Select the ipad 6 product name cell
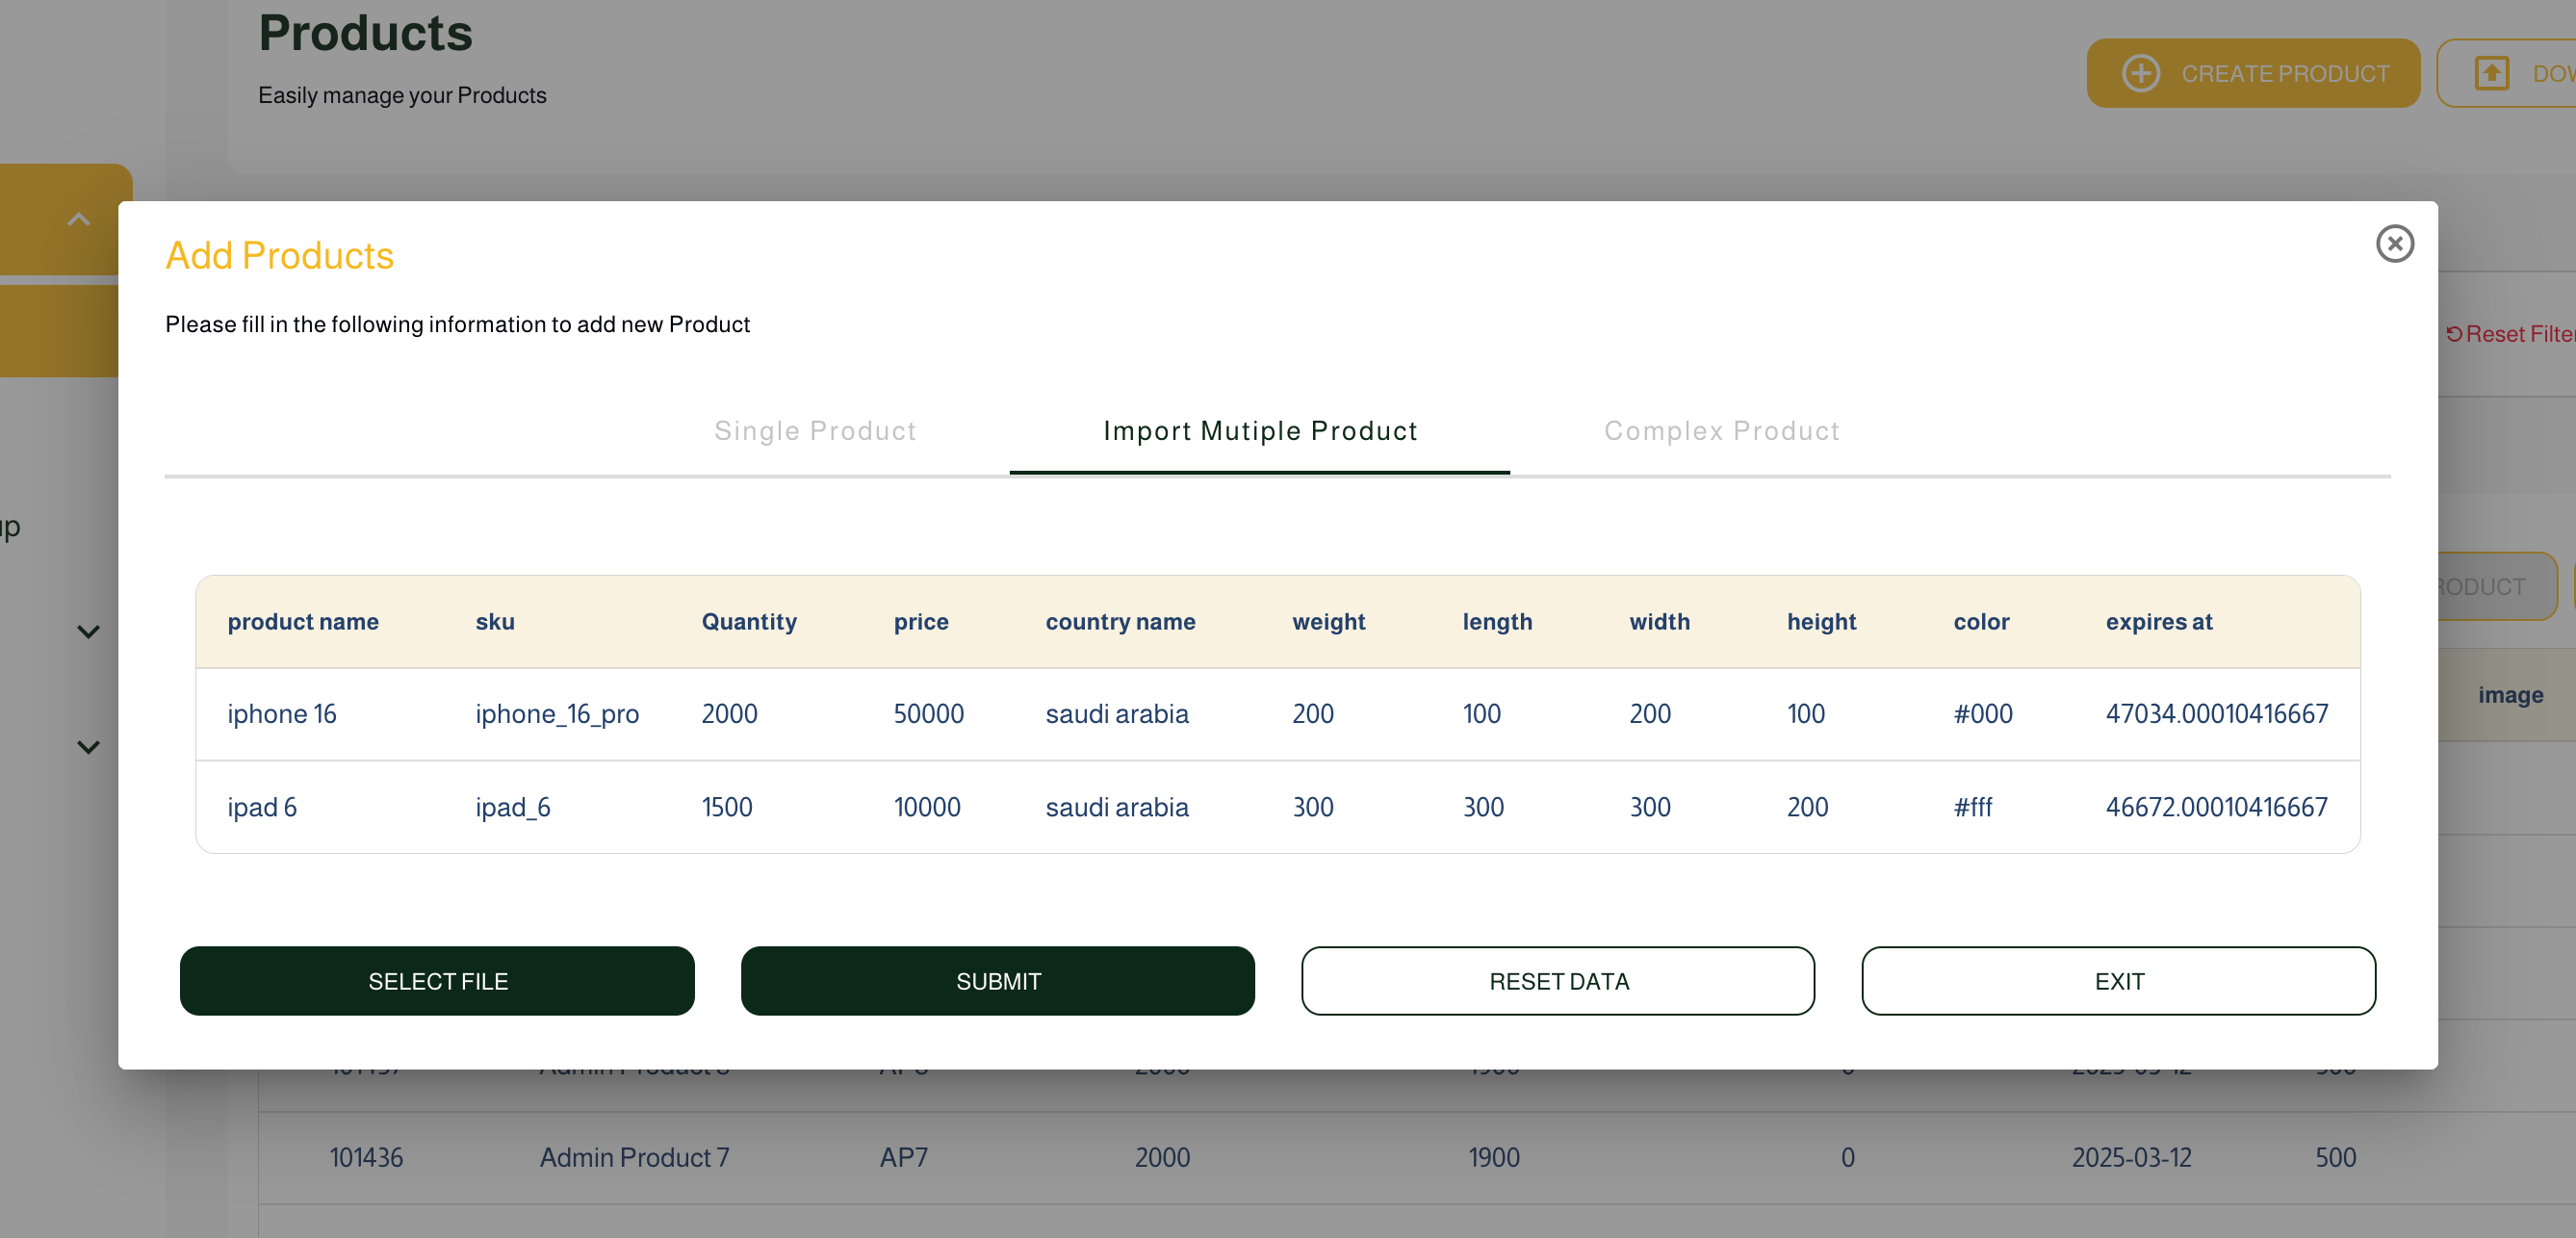2576x1238 pixels. pyautogui.click(x=262, y=807)
